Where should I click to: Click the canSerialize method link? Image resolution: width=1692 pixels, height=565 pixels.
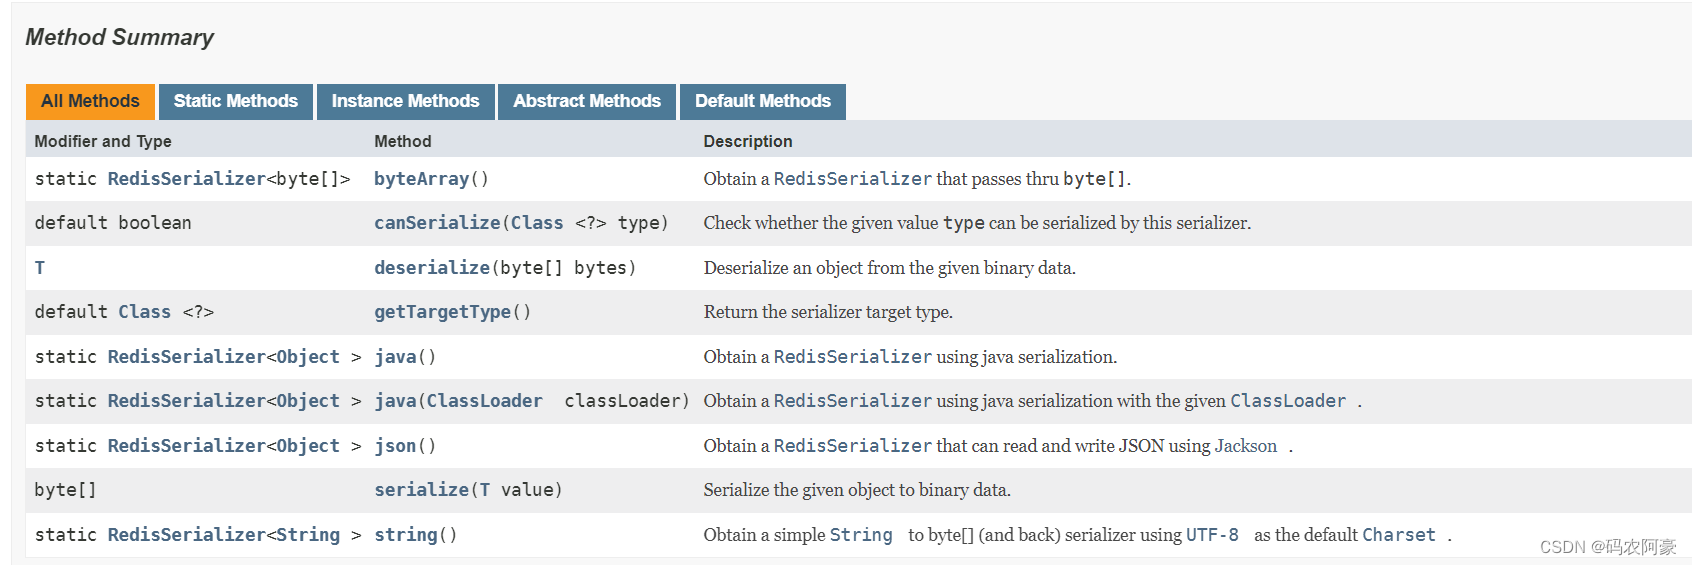436,223
